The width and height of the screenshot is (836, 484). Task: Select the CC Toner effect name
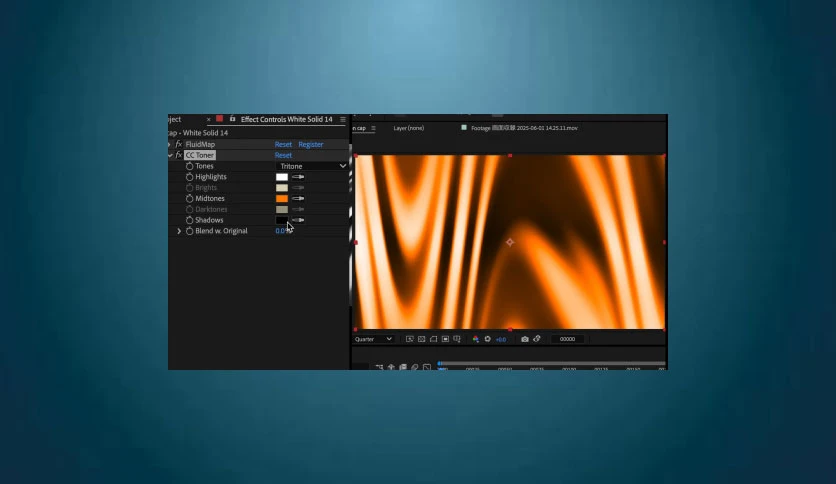(199, 155)
